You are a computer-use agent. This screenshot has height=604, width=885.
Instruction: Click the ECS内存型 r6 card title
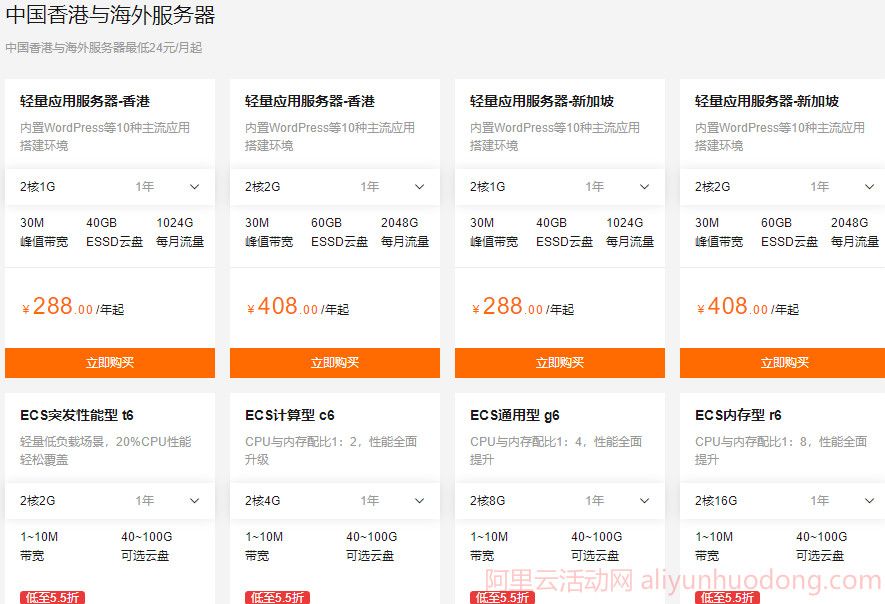tap(738, 415)
